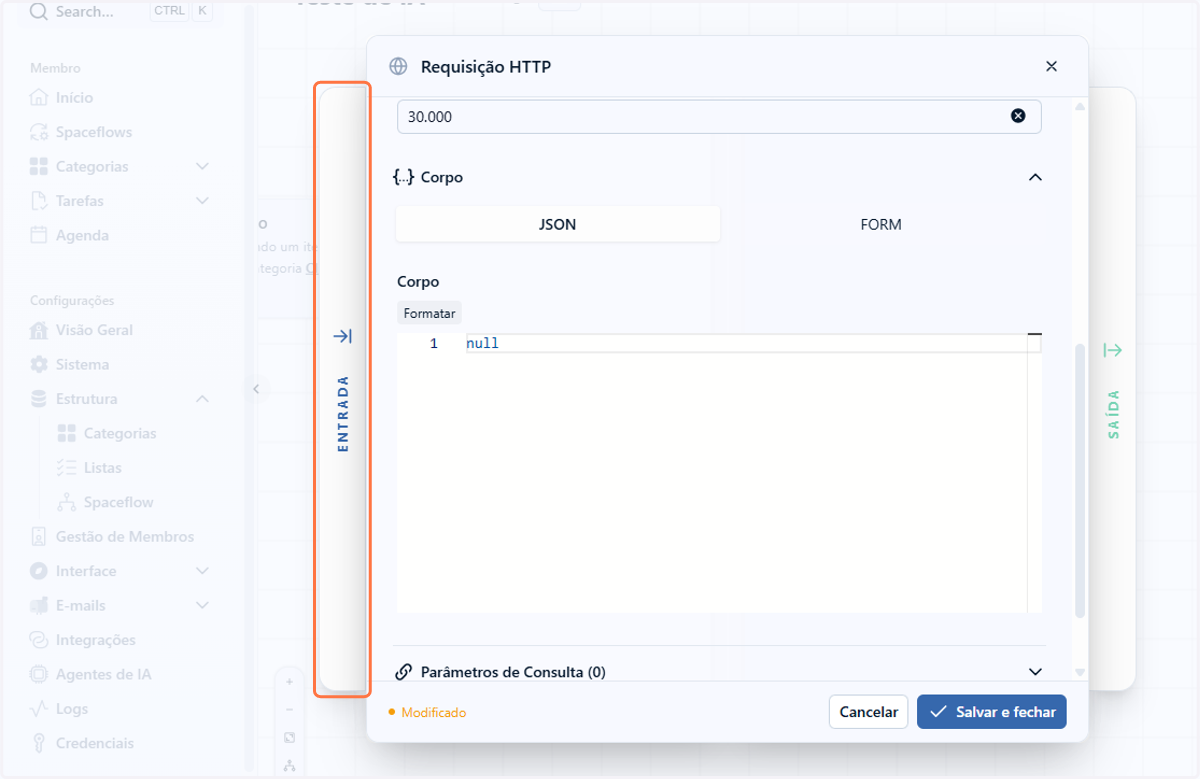Close the Requisição HTTP dialog
The height and width of the screenshot is (779, 1200).
1051,66
